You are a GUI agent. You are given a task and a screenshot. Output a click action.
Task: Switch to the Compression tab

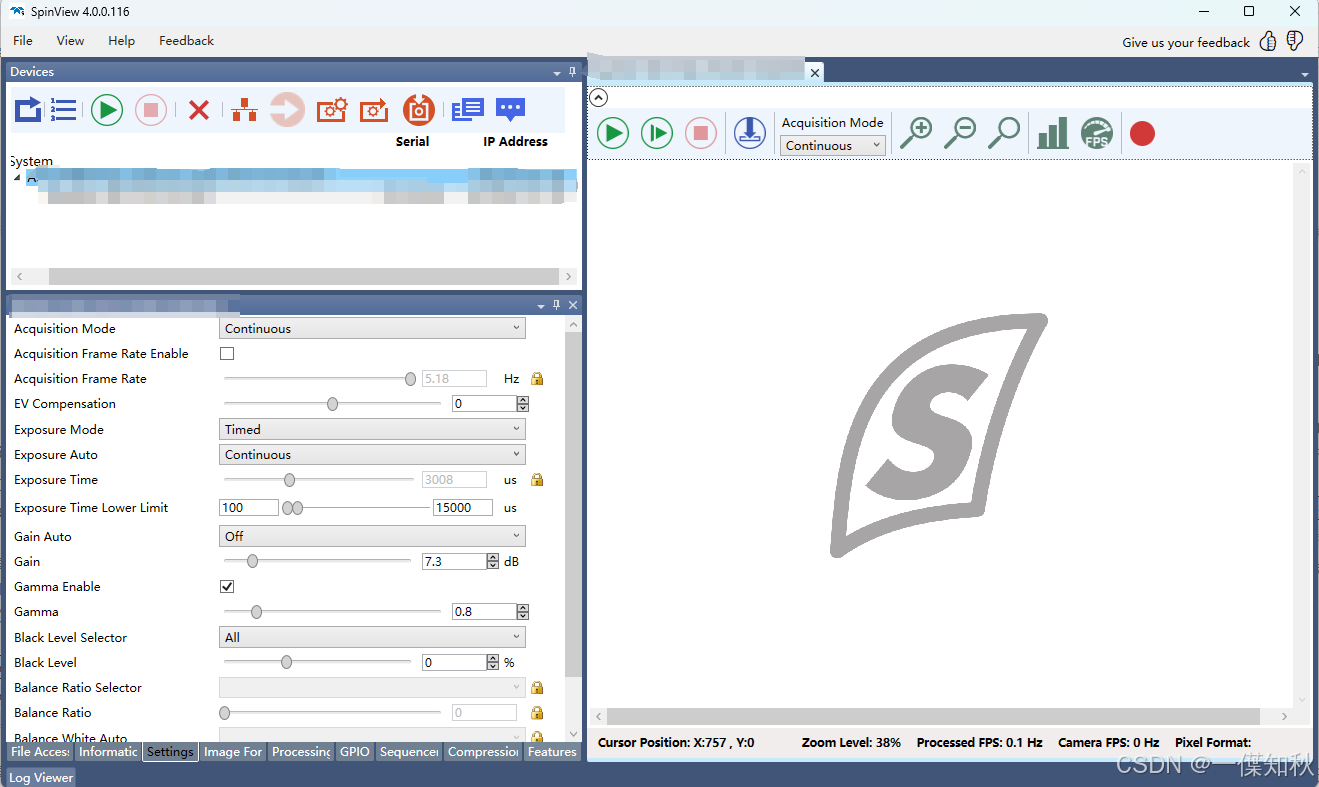(483, 752)
